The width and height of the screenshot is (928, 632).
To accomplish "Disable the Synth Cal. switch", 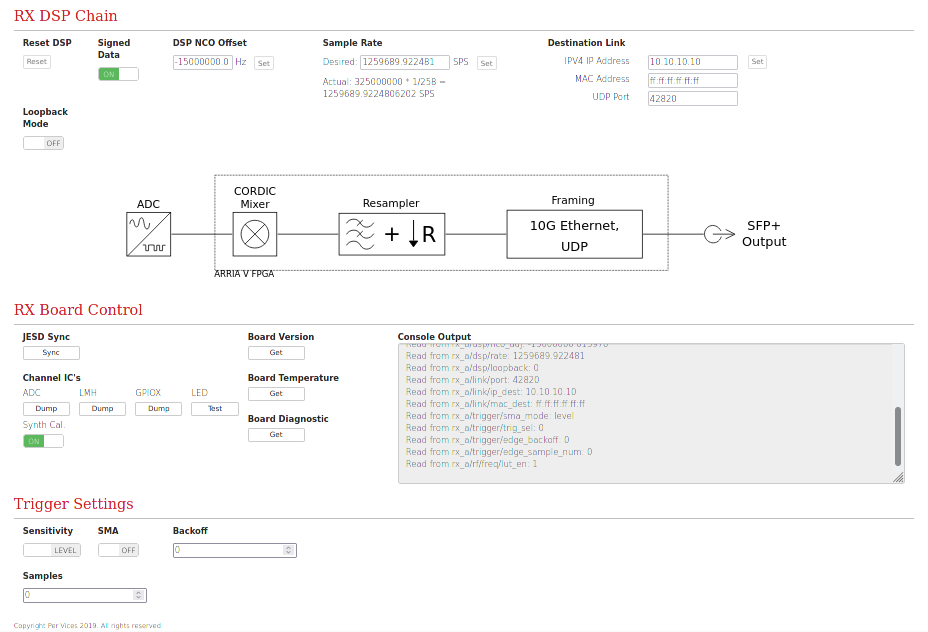I will pos(43,441).
